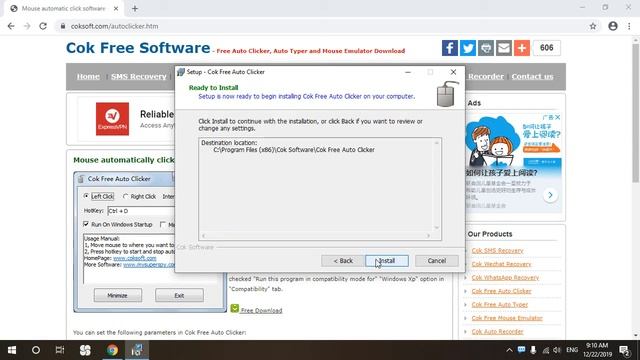Viewport: 640px width, 360px height.
Task: Click www.coksoft.com homepage link in preview
Action: (x=135, y=258)
